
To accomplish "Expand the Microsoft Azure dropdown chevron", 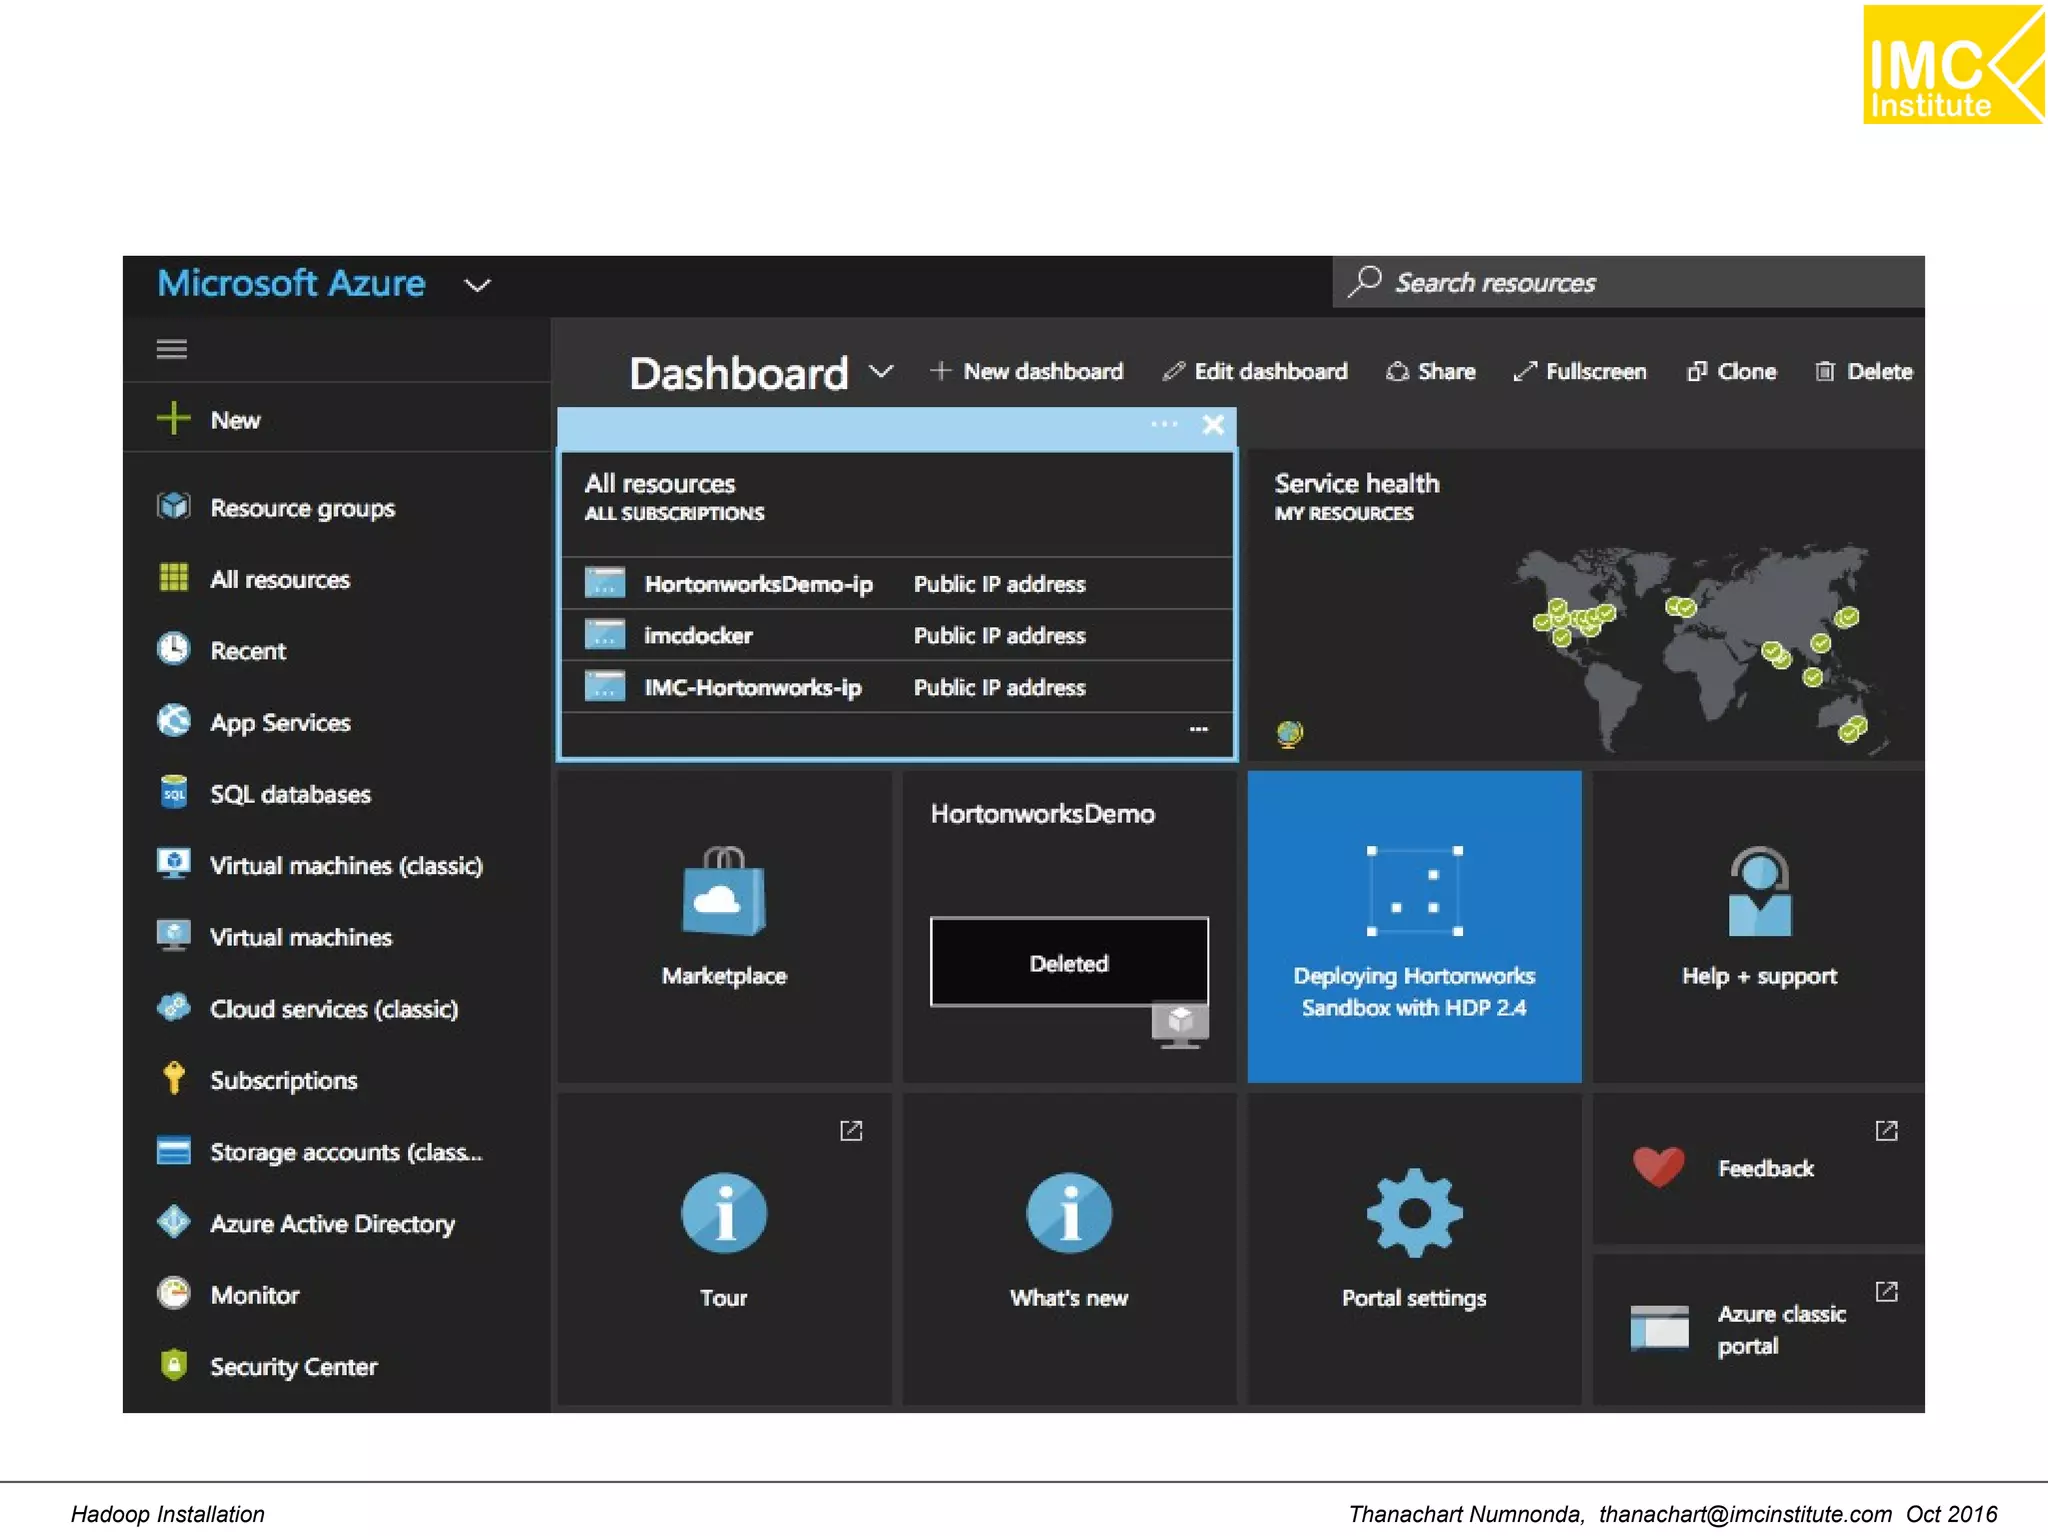I will [x=478, y=285].
